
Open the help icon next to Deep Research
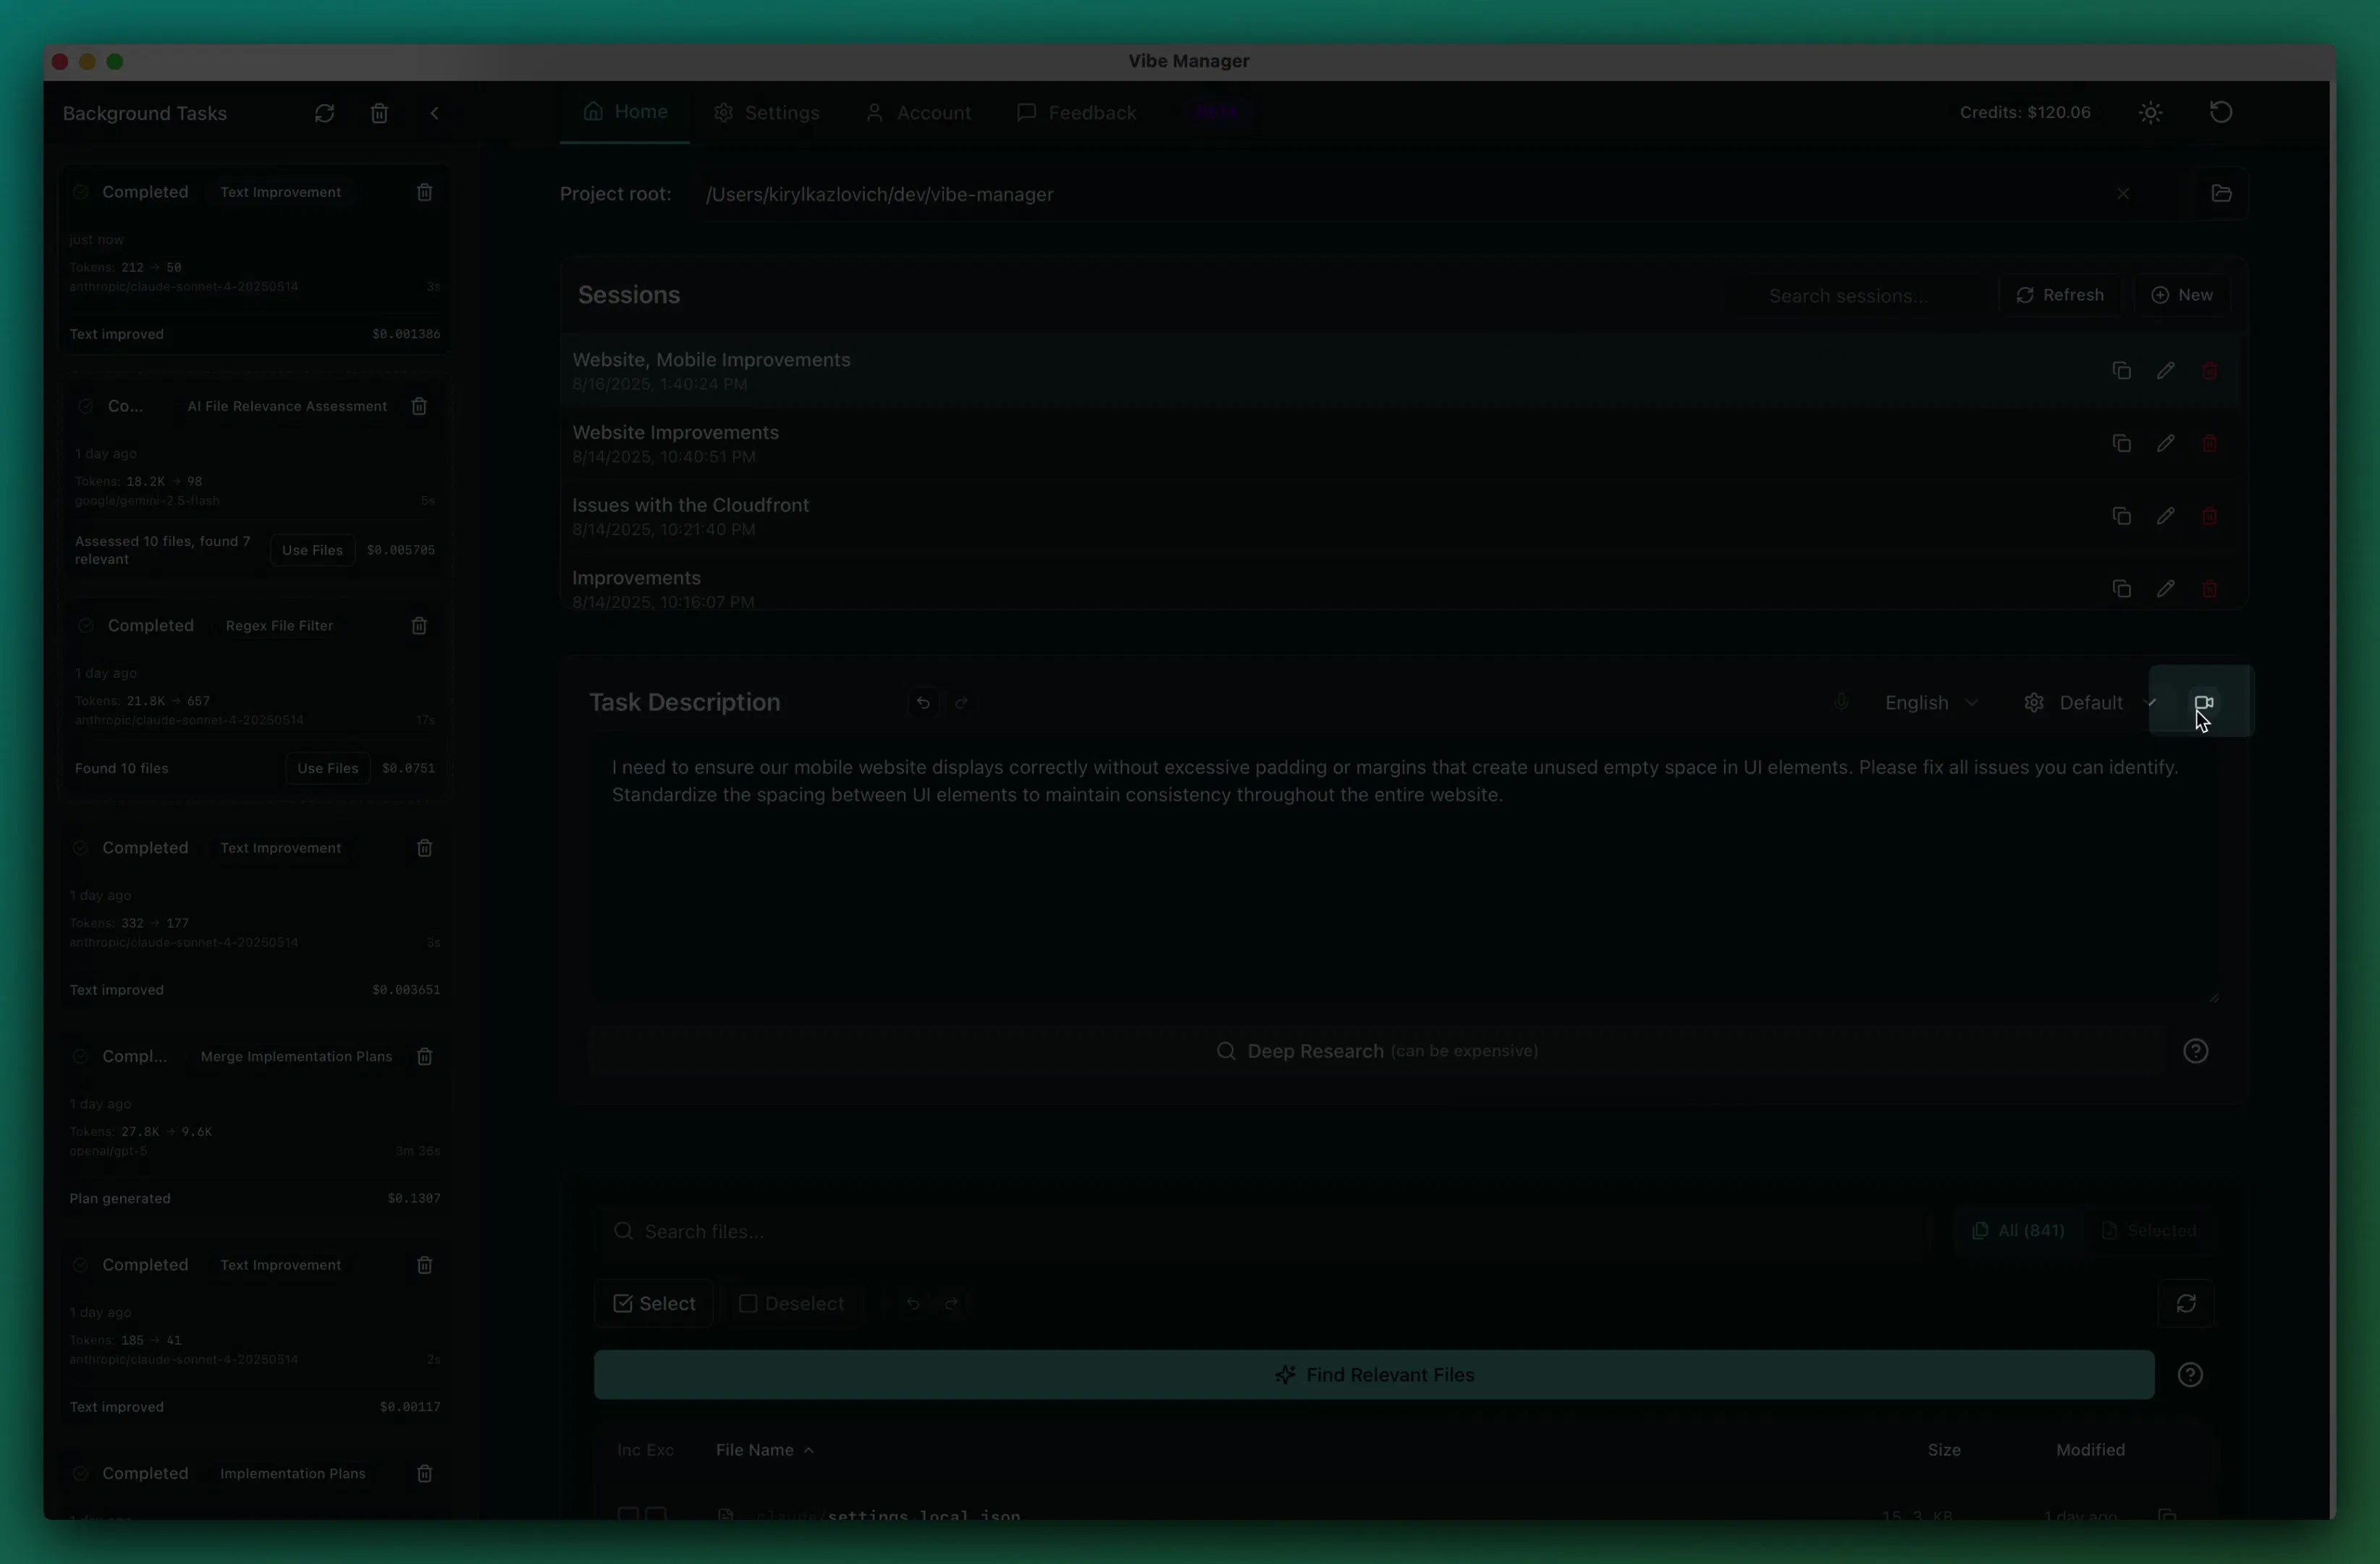2195,1051
